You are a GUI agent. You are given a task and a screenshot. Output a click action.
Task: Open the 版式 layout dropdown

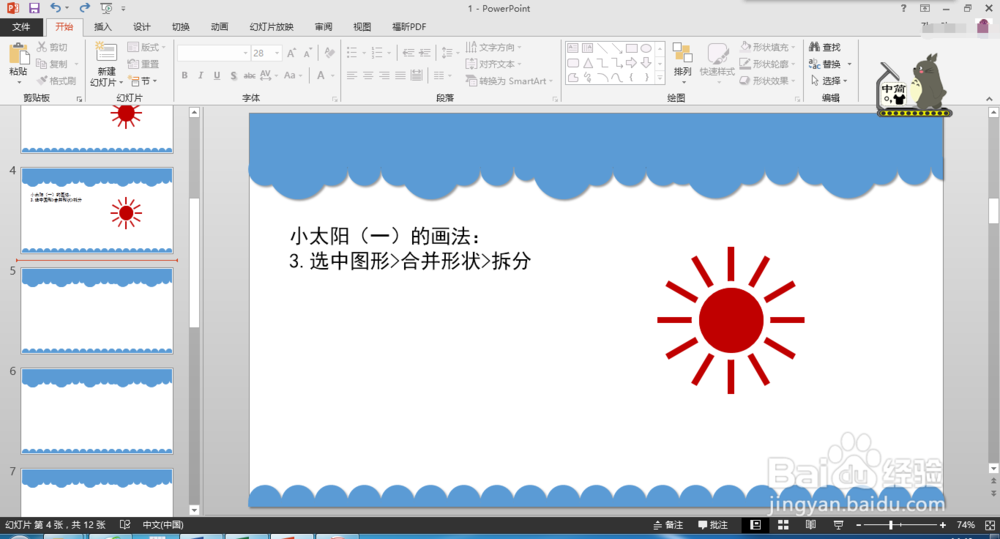[x=147, y=47]
